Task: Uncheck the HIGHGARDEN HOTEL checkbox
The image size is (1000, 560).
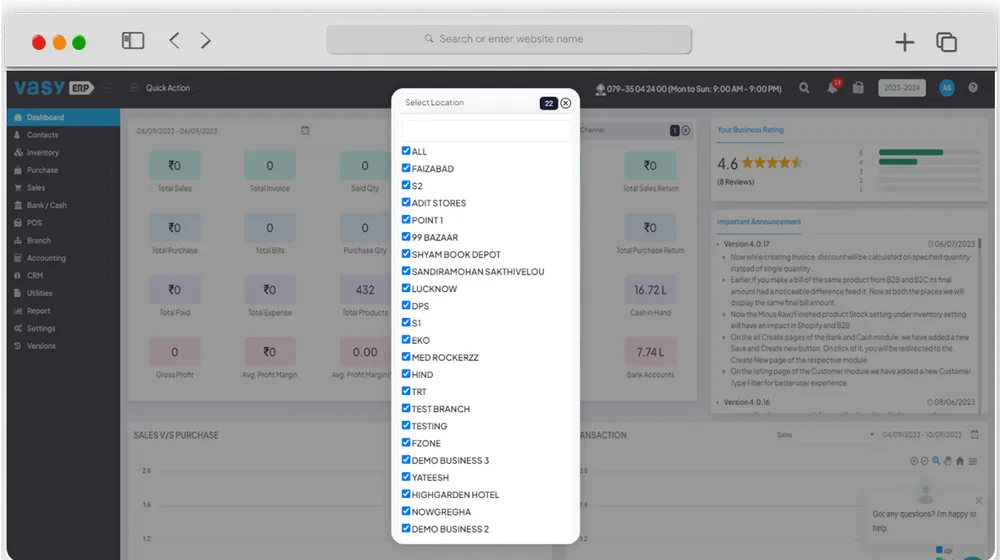Action: click(406, 494)
